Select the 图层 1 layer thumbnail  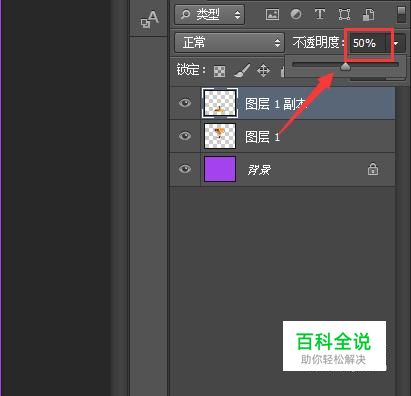pyautogui.click(x=220, y=136)
